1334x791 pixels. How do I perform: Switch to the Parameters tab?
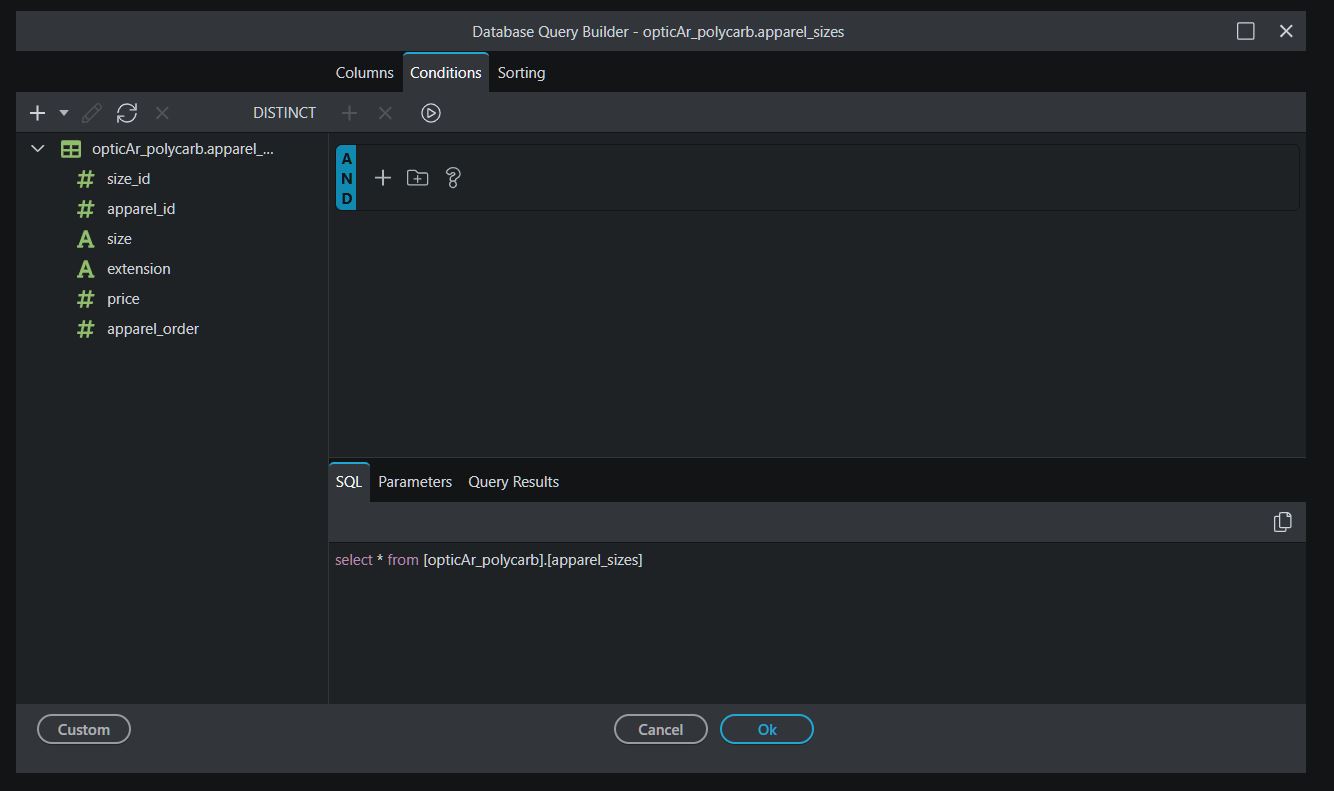pyautogui.click(x=415, y=482)
